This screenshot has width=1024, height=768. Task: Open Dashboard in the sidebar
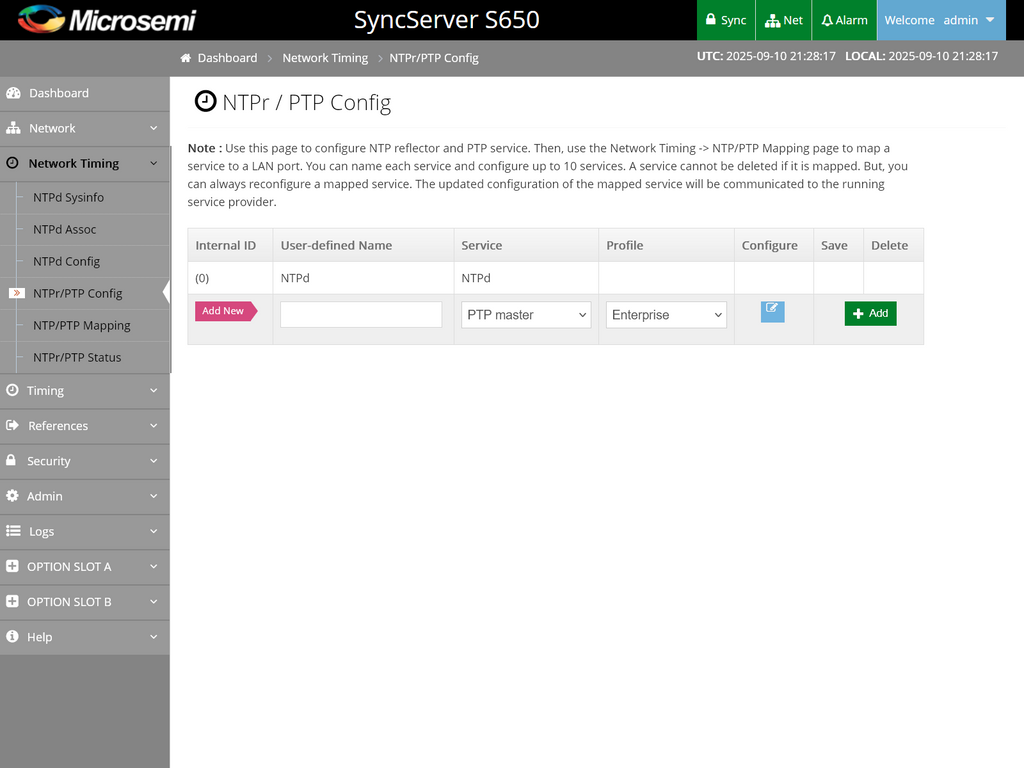85,93
